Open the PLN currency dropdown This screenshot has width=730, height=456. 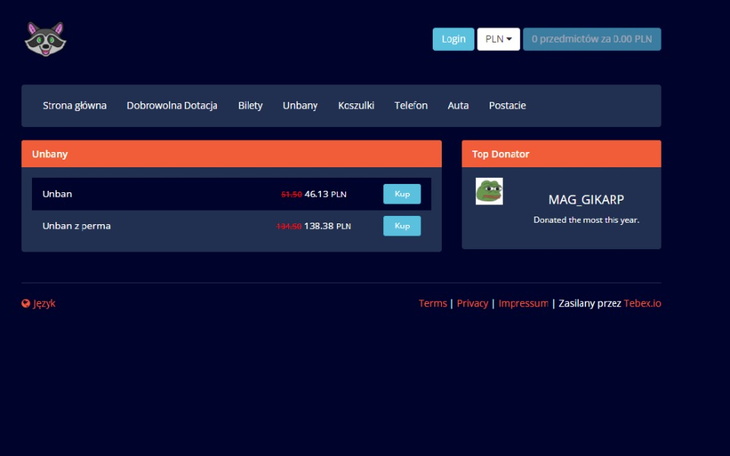(x=498, y=39)
